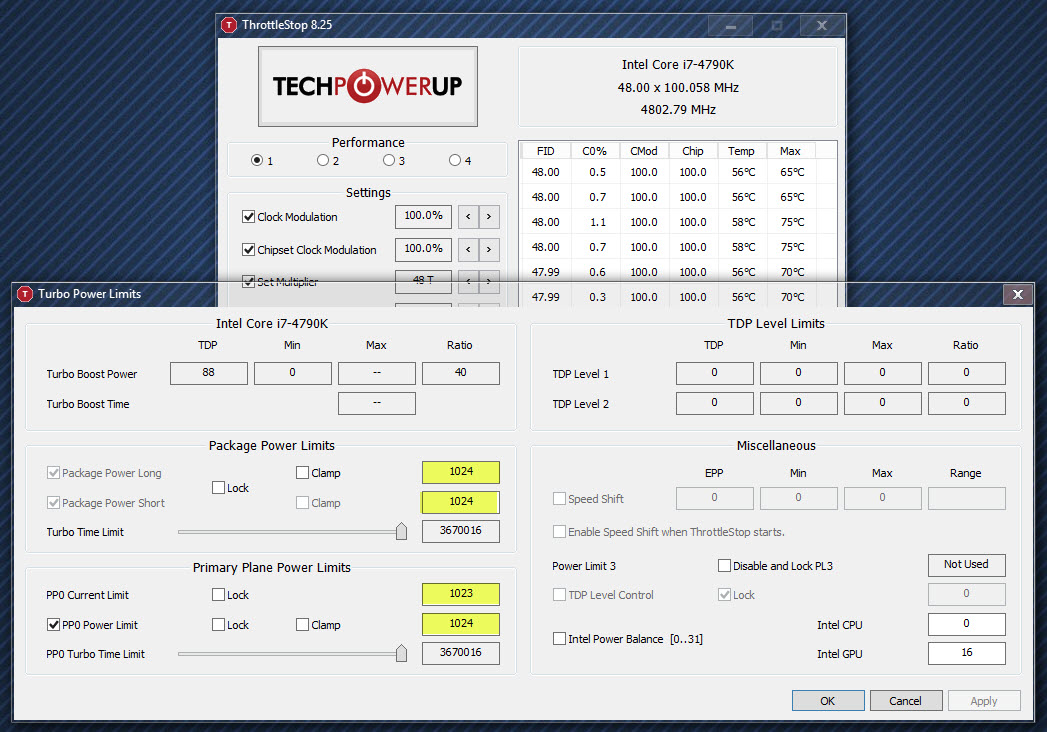
Task: Select Performance profile 2
Action: click(x=323, y=160)
